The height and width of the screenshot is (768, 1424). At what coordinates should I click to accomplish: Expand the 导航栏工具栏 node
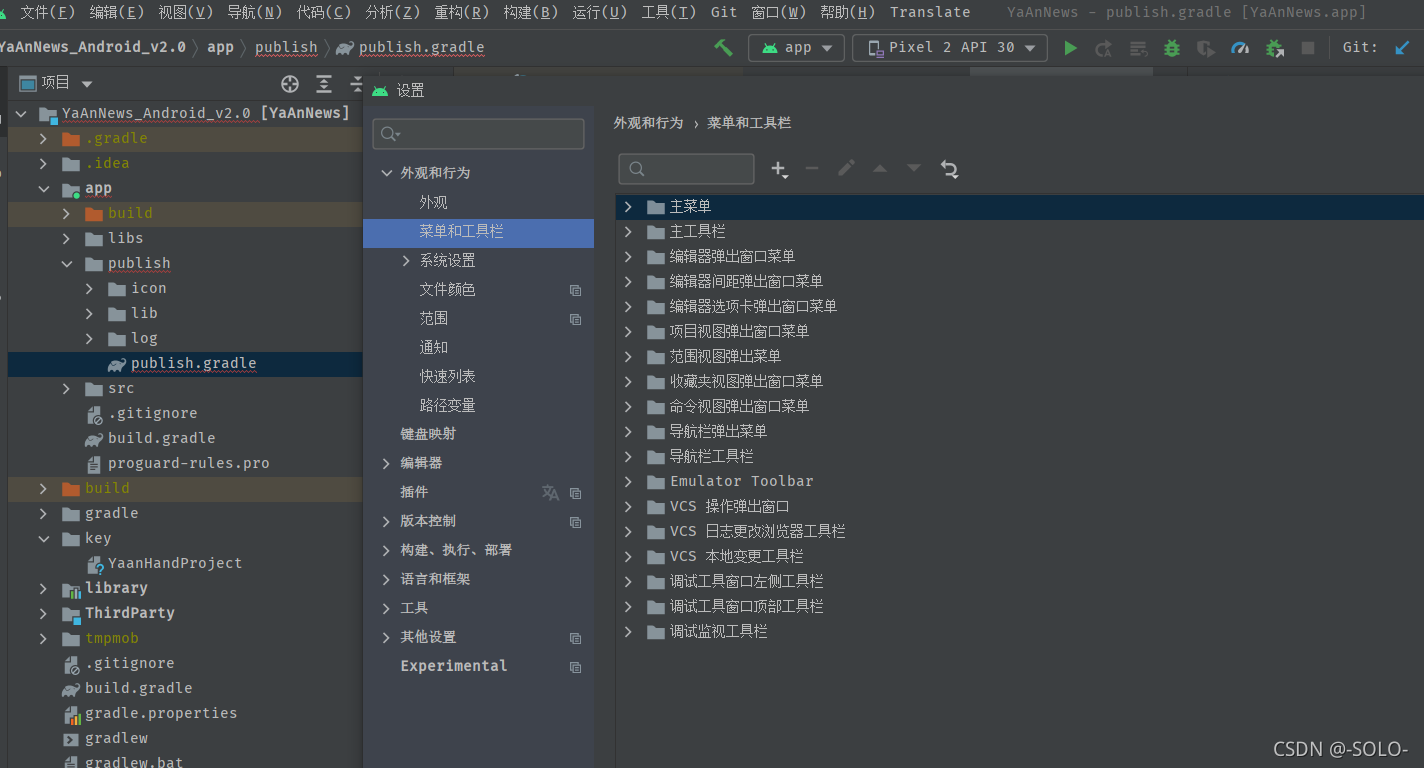628,457
